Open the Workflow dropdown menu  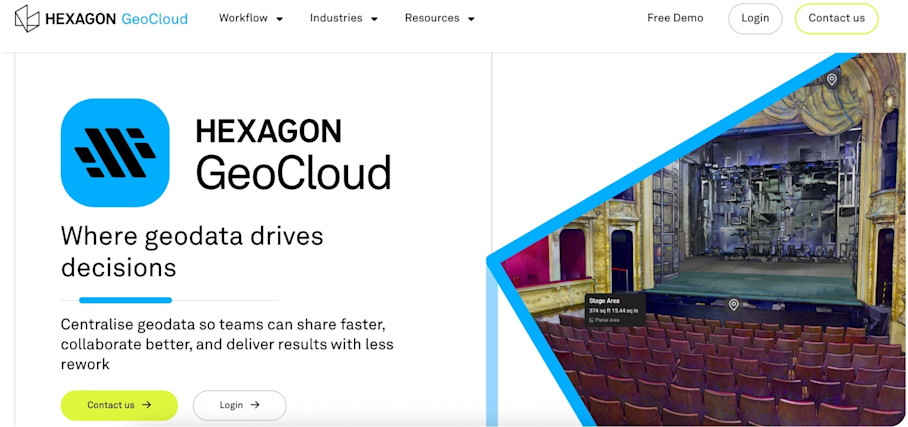(x=251, y=18)
